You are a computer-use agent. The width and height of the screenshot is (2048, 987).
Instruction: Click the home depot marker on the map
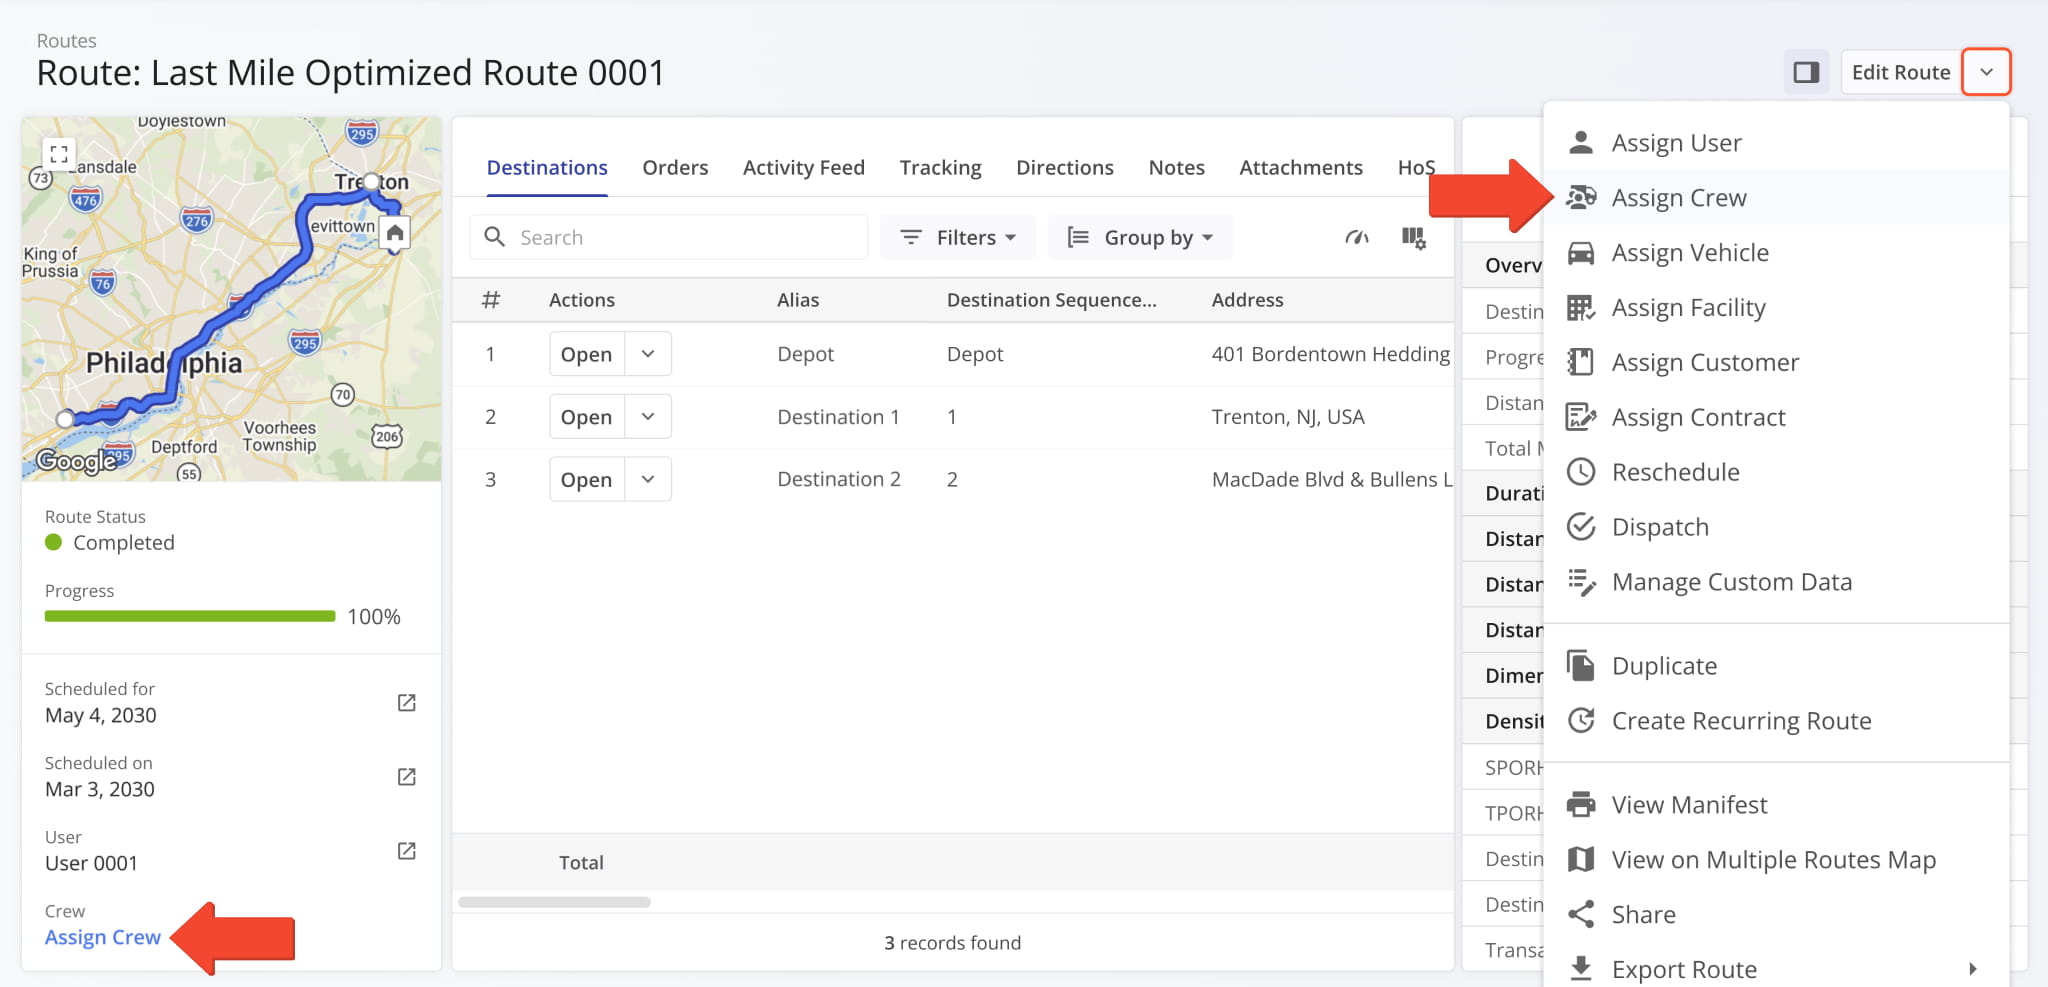click(x=395, y=234)
